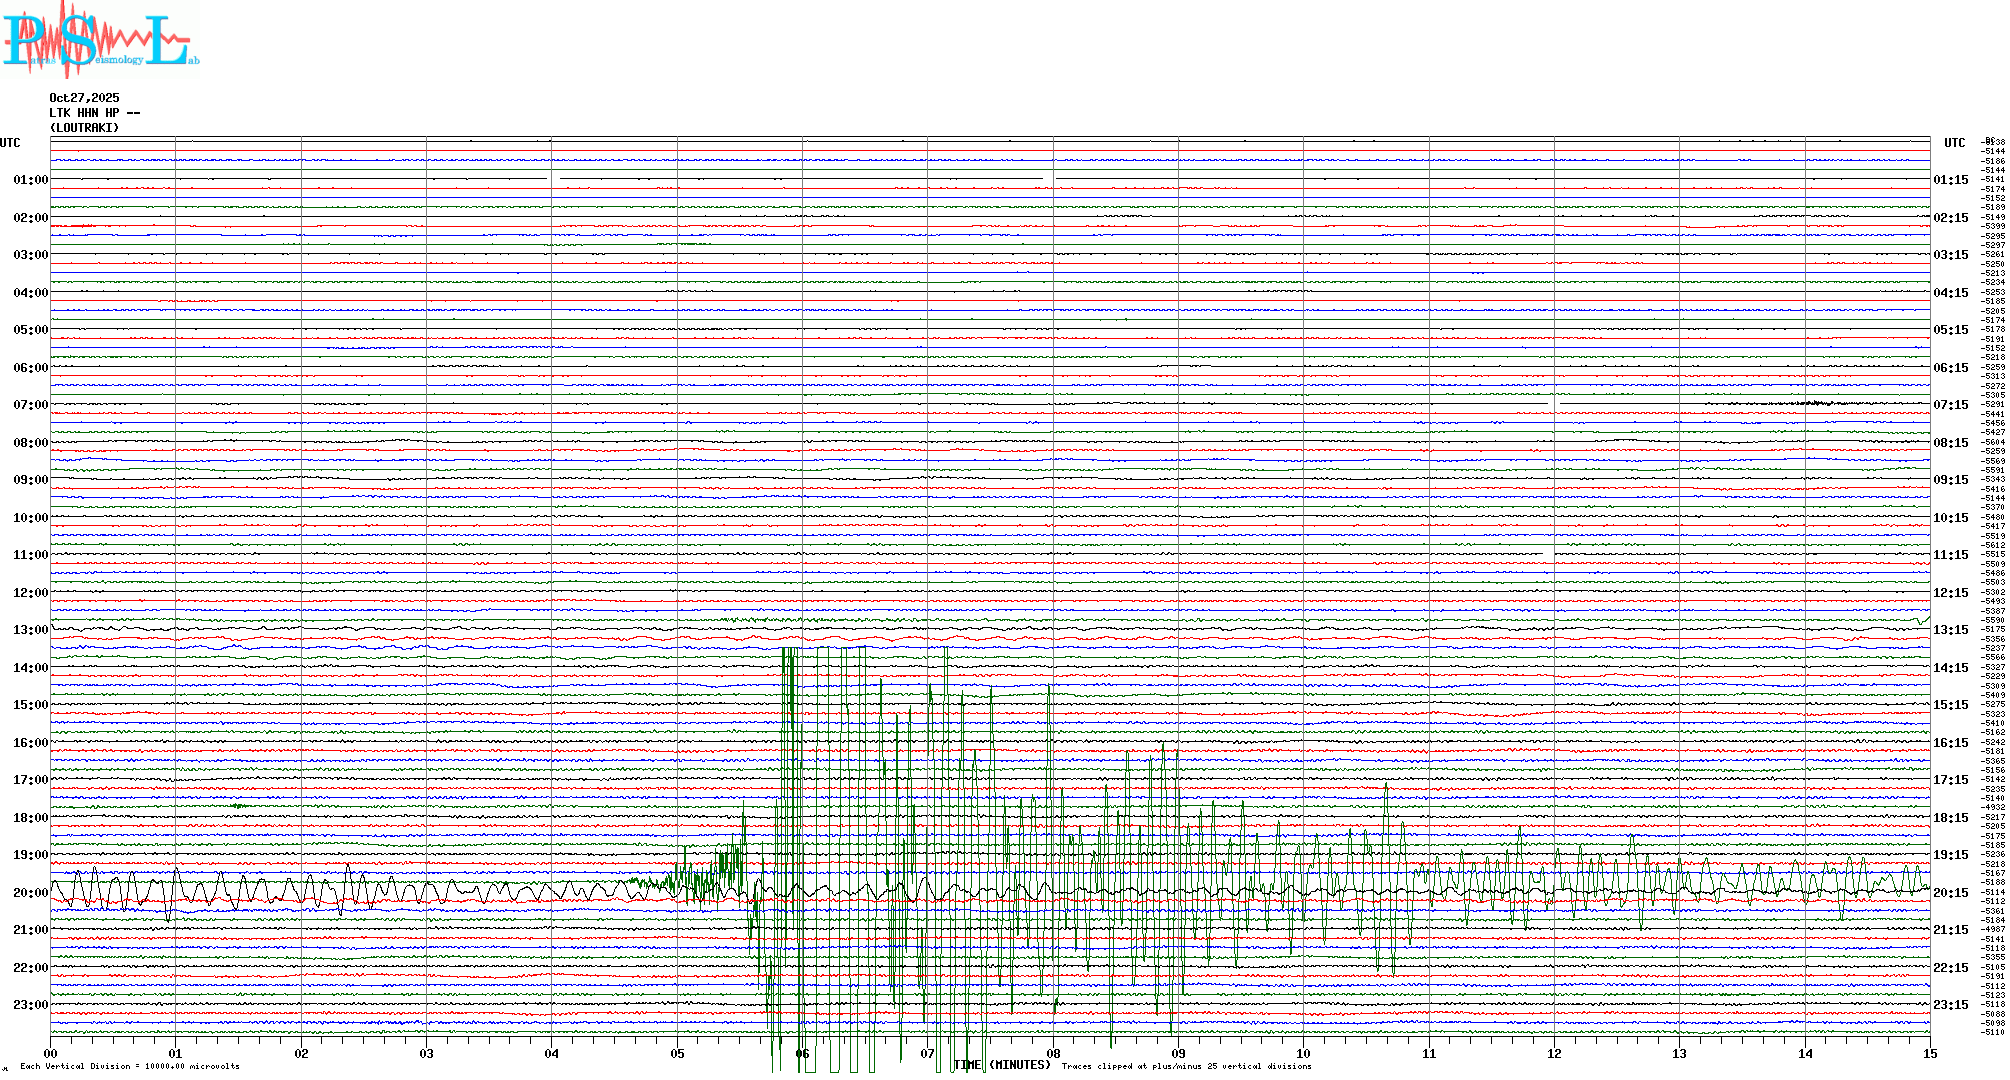The image size is (2010, 1080).
Task: Click the Oct27,2025 date label
Action: coord(84,98)
